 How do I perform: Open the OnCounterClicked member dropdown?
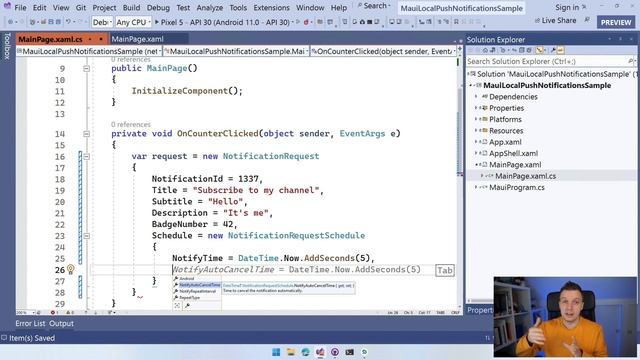coord(383,51)
